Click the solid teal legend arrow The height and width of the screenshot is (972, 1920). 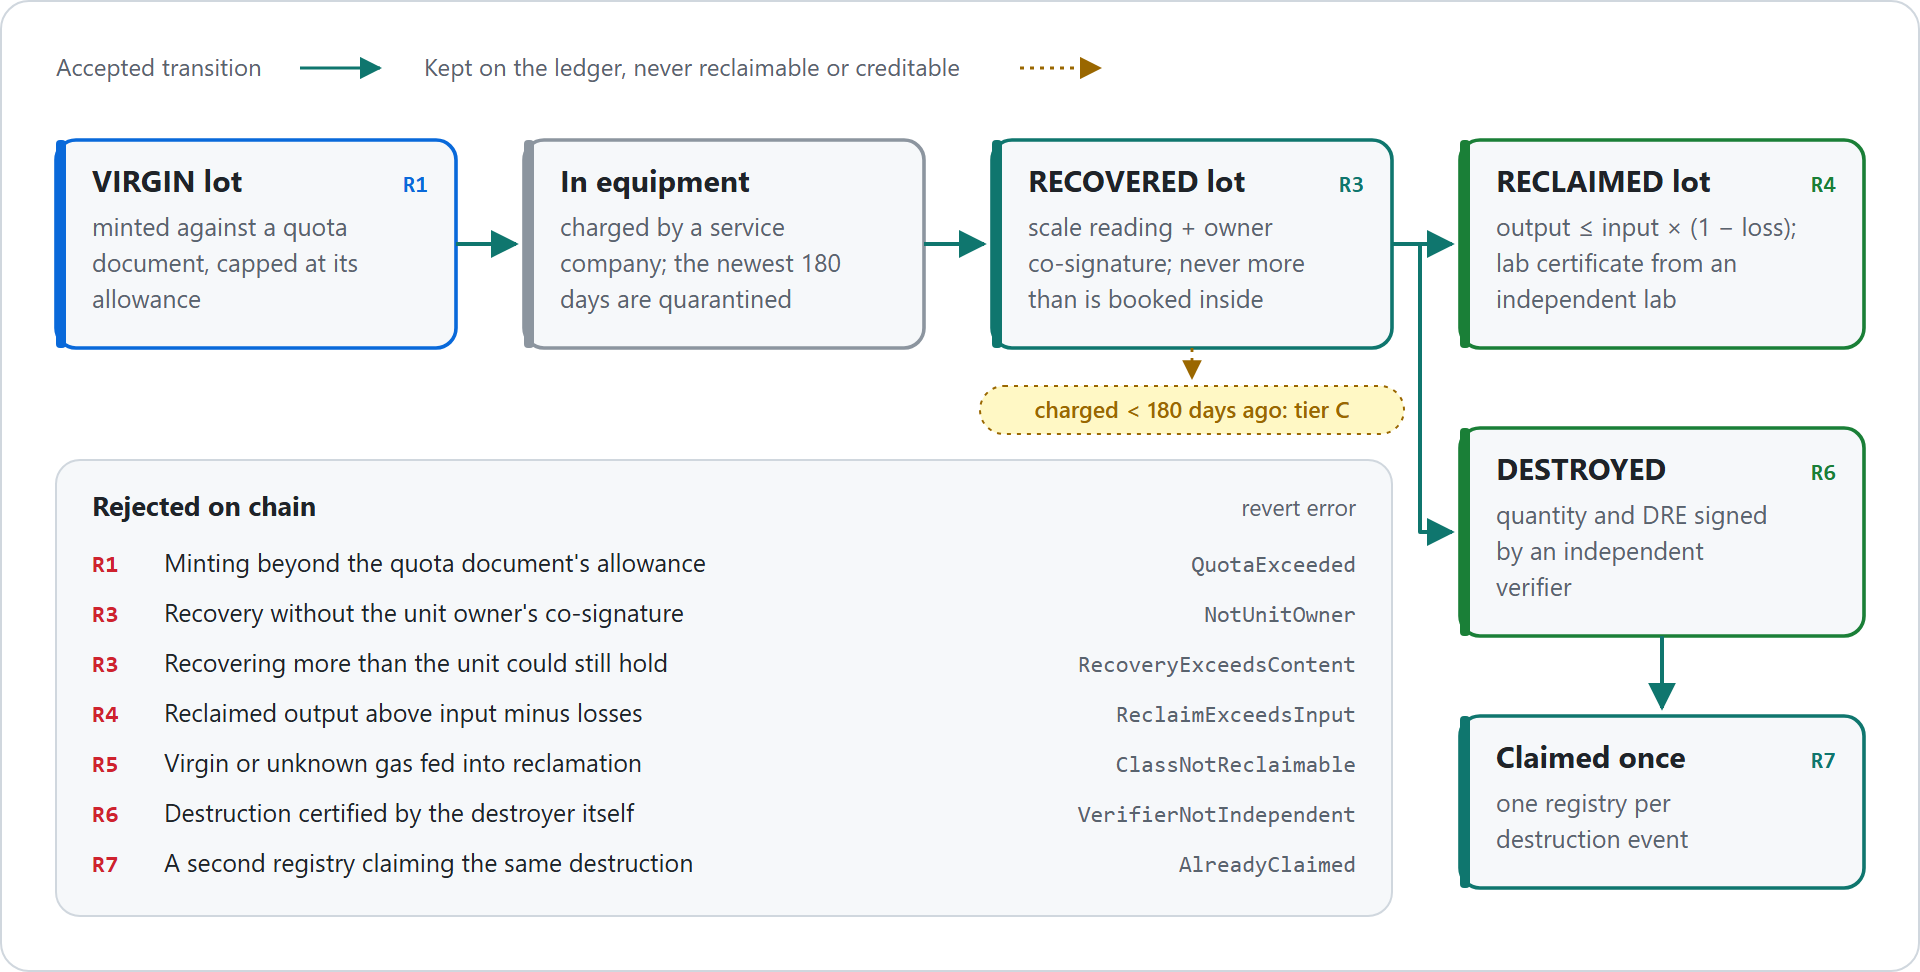(340, 68)
